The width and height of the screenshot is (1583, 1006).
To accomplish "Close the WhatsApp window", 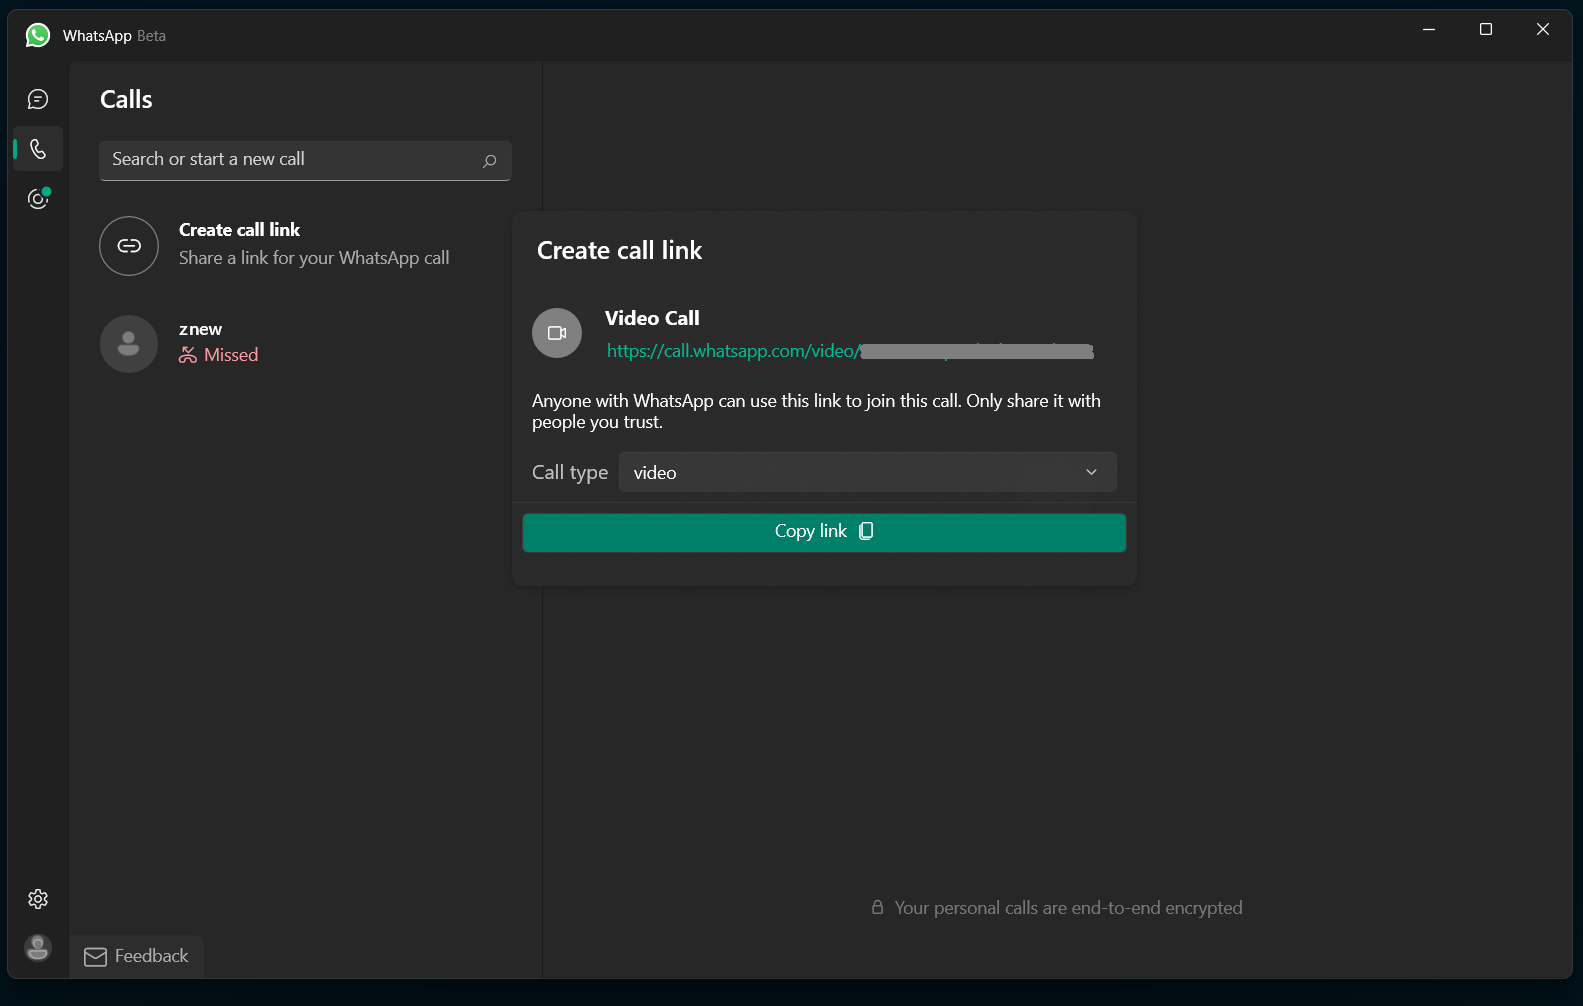I will pos(1543,29).
